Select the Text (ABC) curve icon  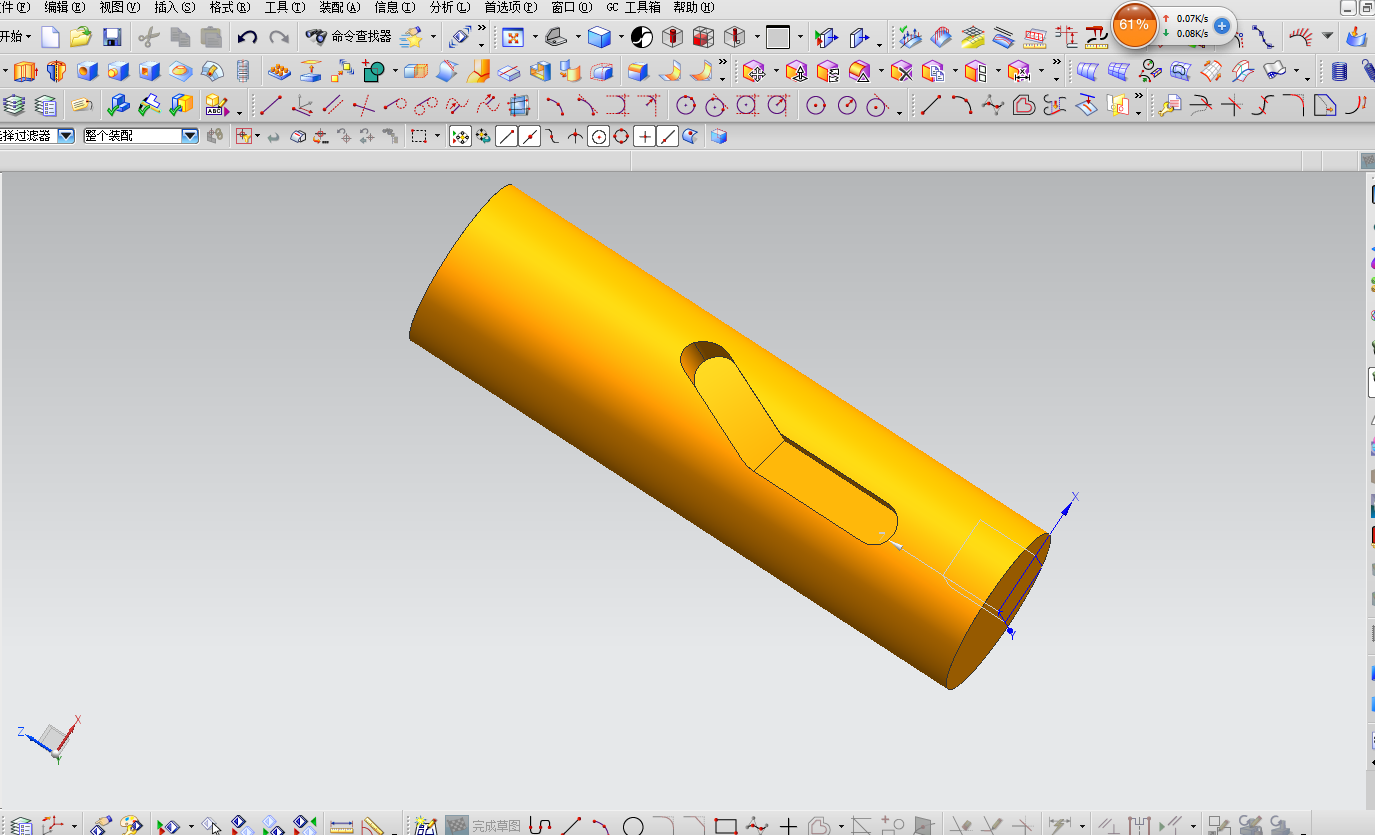pyautogui.click(x=215, y=104)
